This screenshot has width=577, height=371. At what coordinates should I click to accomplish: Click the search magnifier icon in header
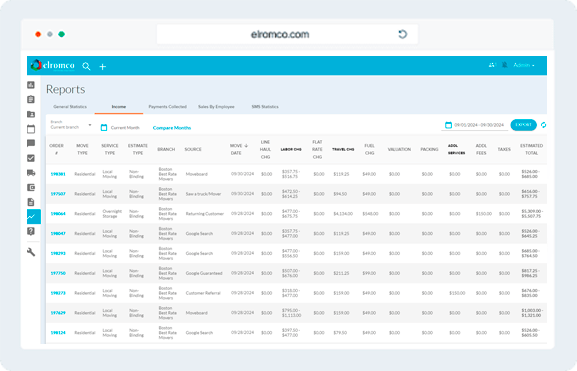click(86, 66)
